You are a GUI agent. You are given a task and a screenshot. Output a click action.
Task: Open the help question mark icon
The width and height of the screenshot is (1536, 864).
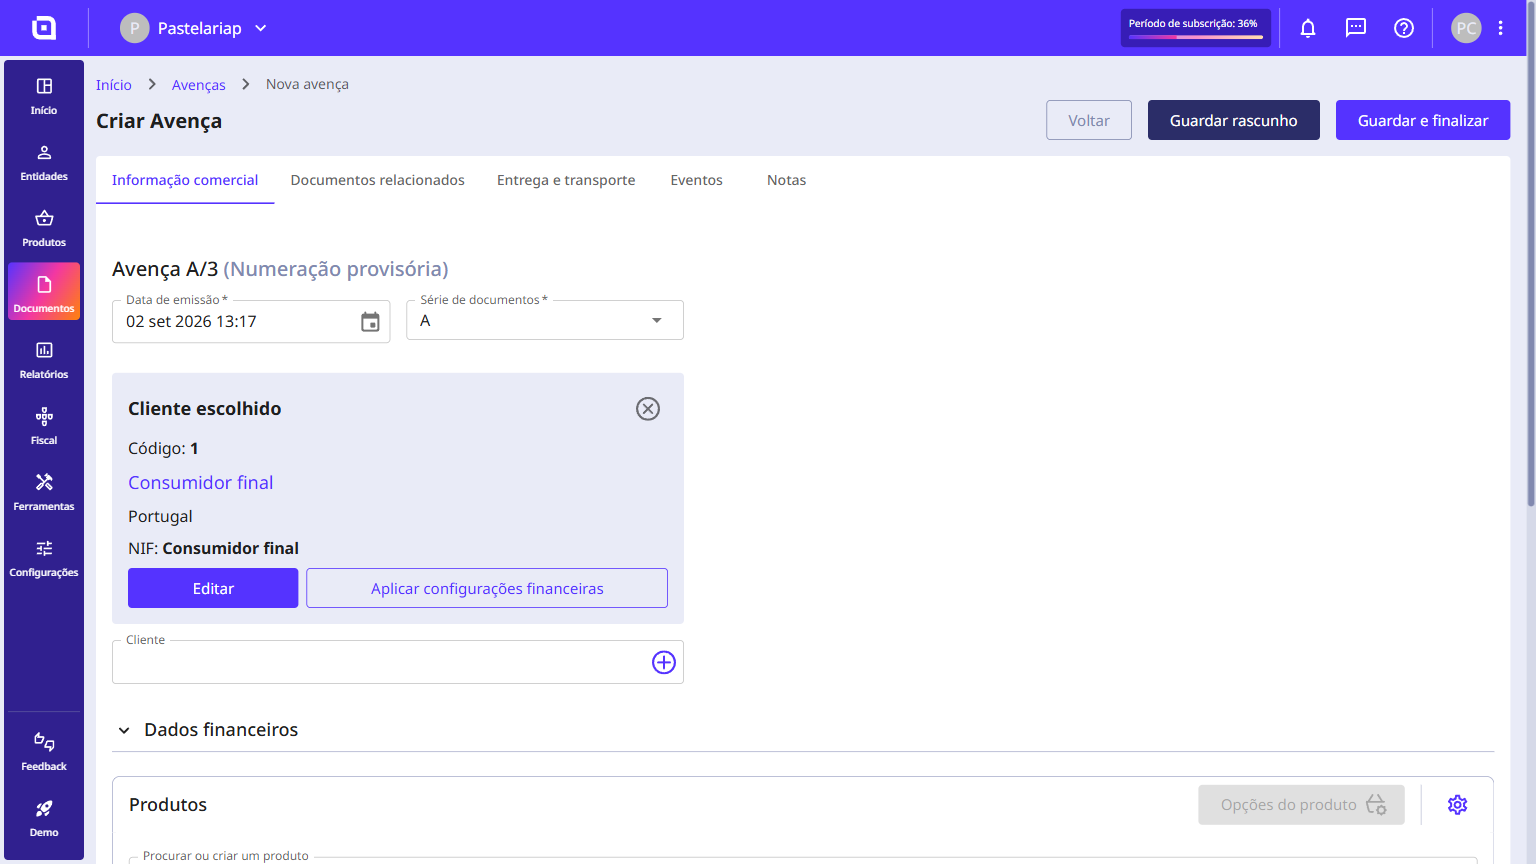click(x=1404, y=28)
